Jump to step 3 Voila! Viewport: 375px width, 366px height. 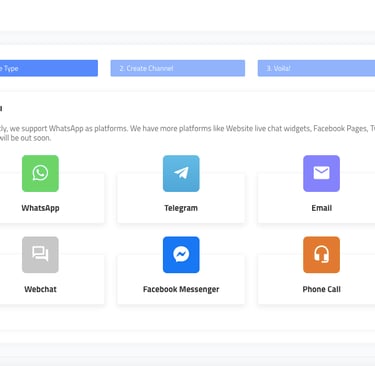(x=316, y=68)
